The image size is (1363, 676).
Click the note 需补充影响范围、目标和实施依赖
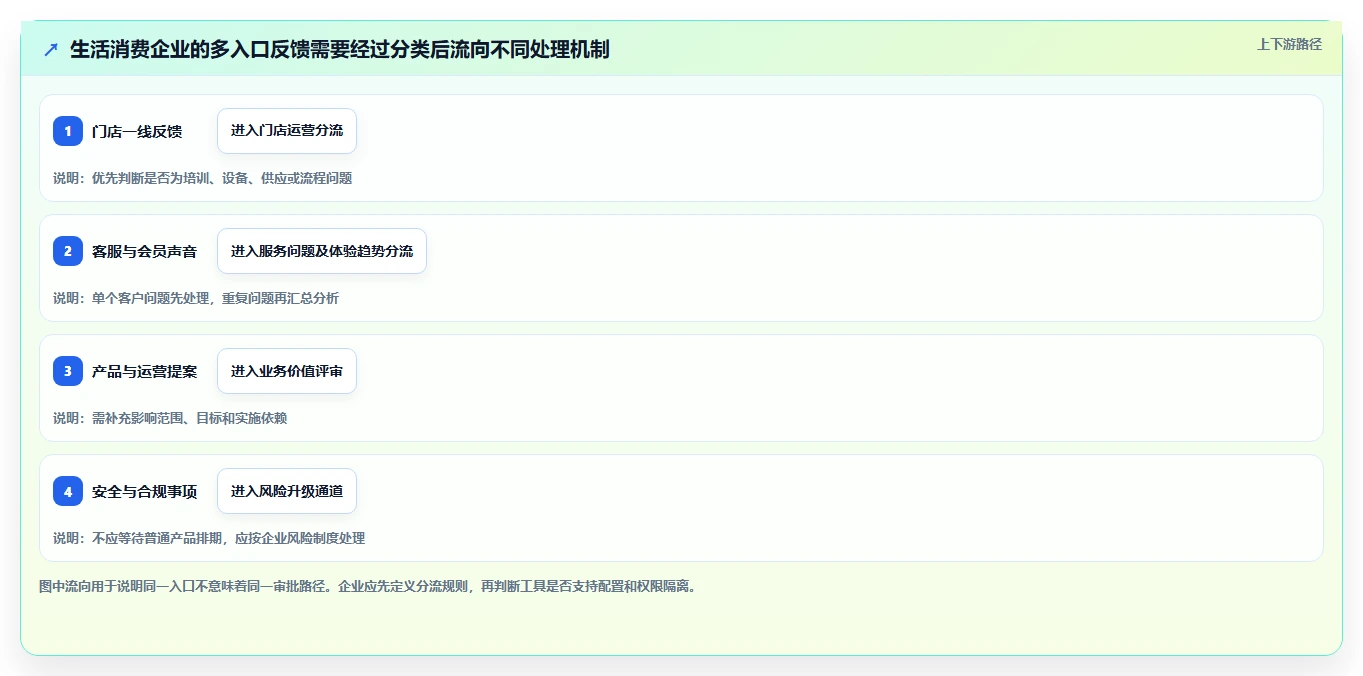tap(170, 418)
